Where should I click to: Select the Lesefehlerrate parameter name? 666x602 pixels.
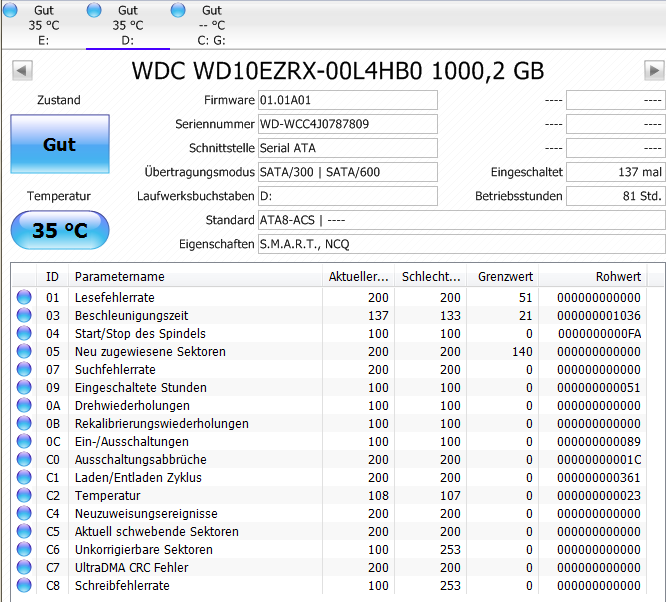[x=115, y=297]
